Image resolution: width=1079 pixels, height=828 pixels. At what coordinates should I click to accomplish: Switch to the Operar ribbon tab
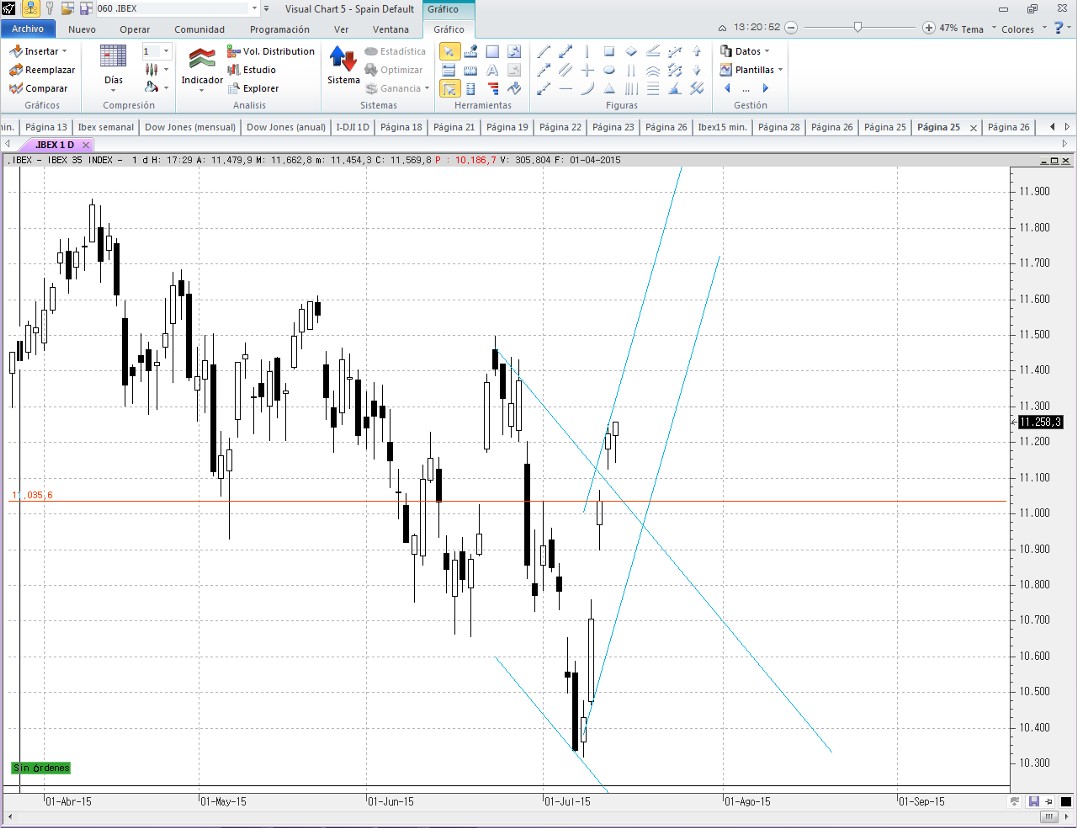pos(134,30)
